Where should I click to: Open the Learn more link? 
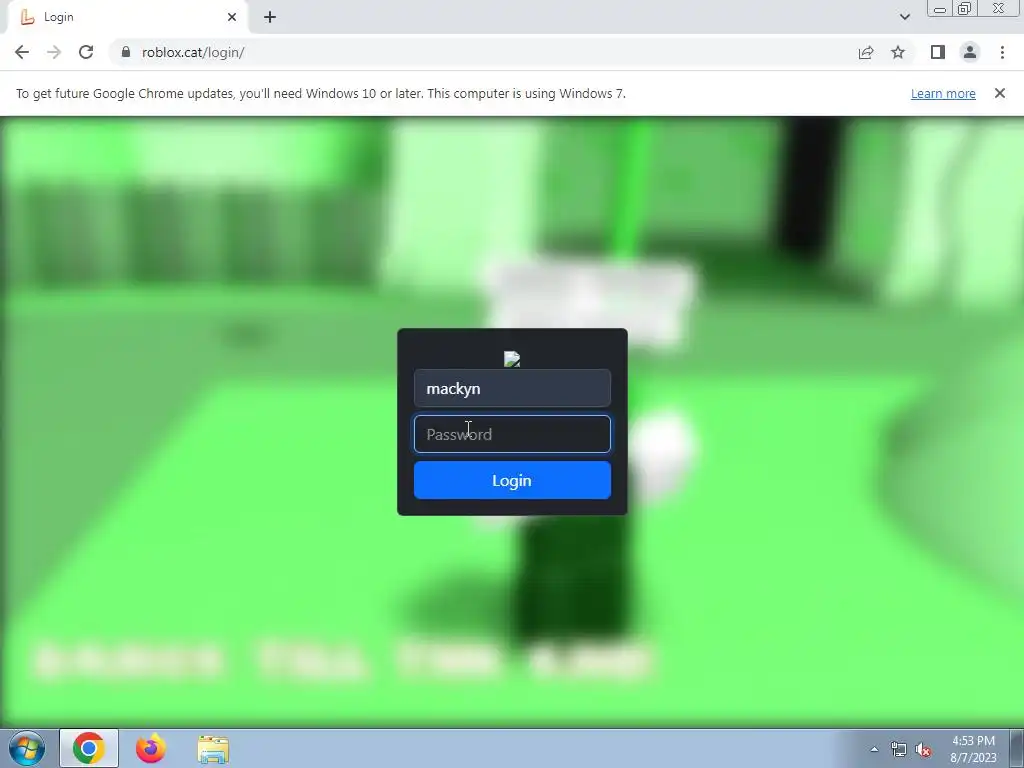[x=943, y=93]
